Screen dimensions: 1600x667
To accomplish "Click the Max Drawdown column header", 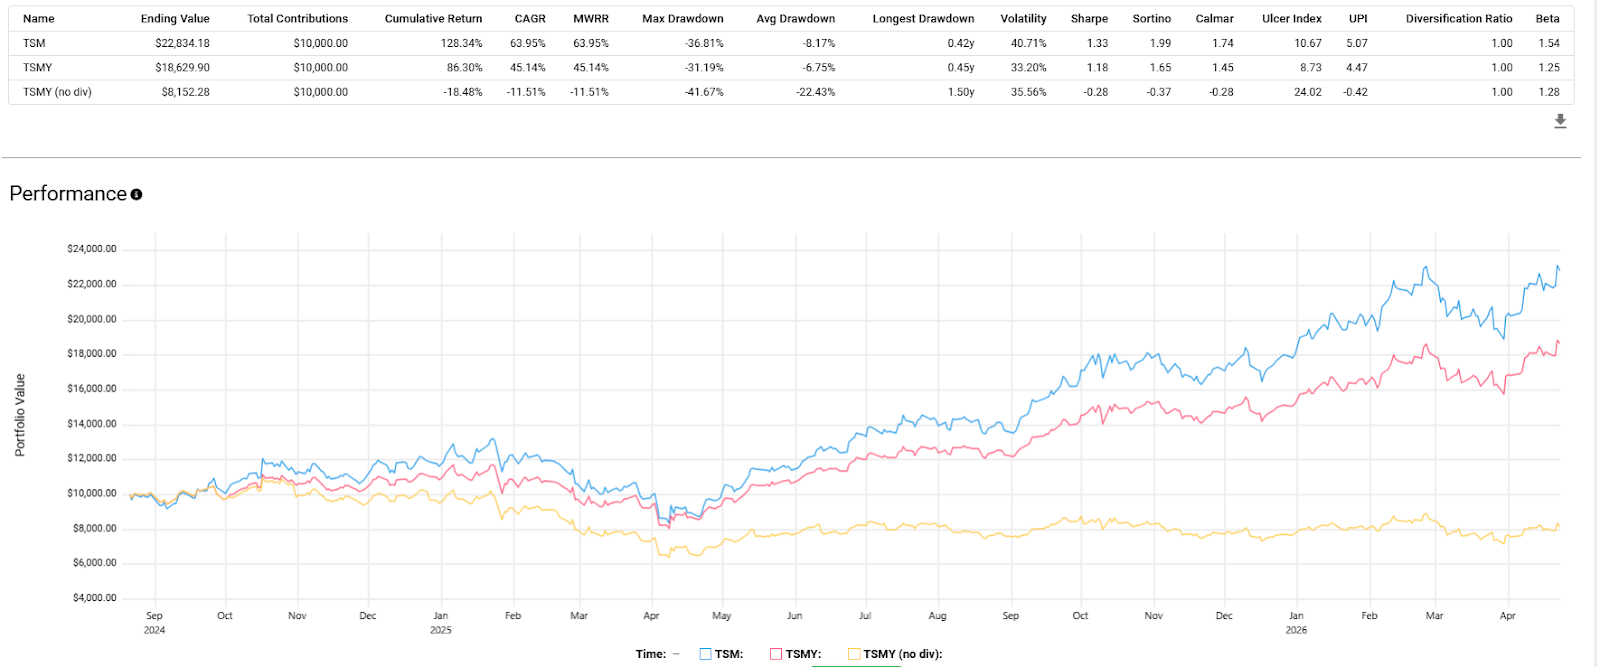I will click(683, 19).
